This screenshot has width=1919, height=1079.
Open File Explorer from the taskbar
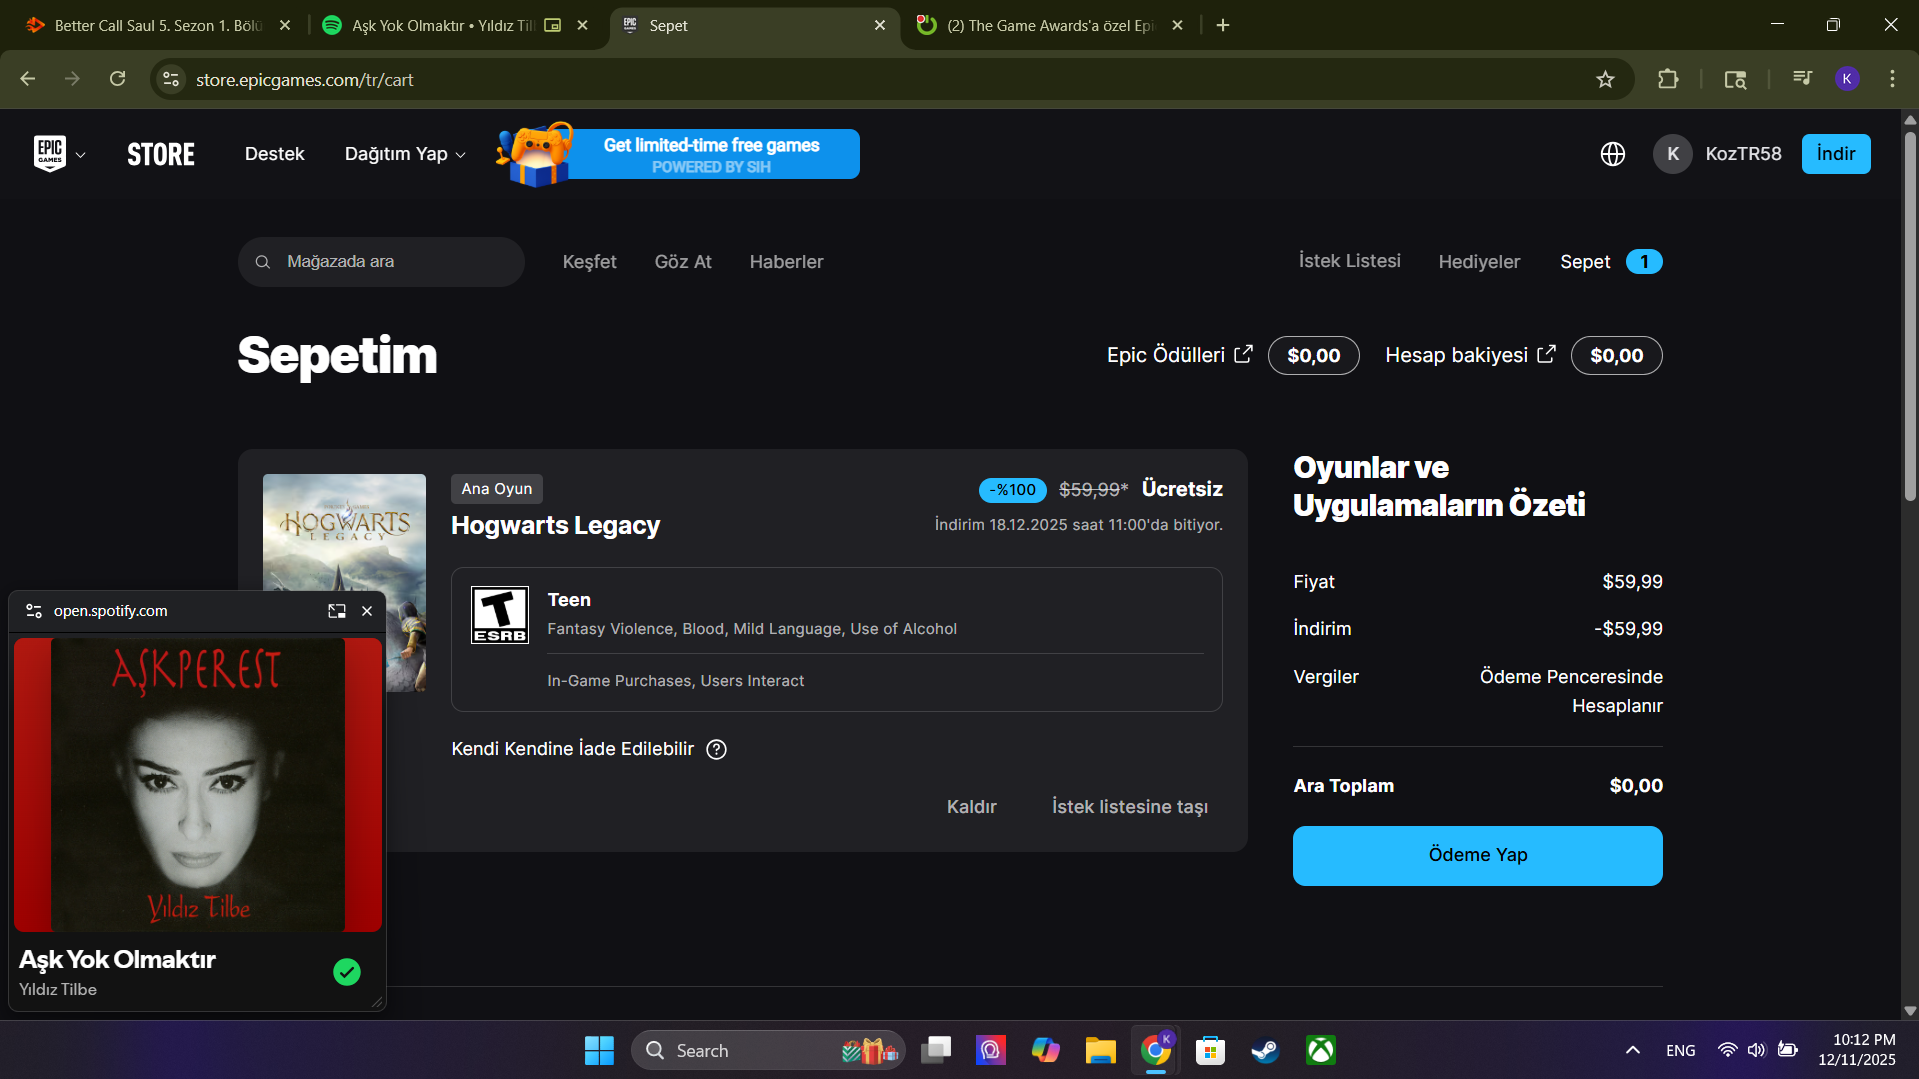pos(1101,1051)
